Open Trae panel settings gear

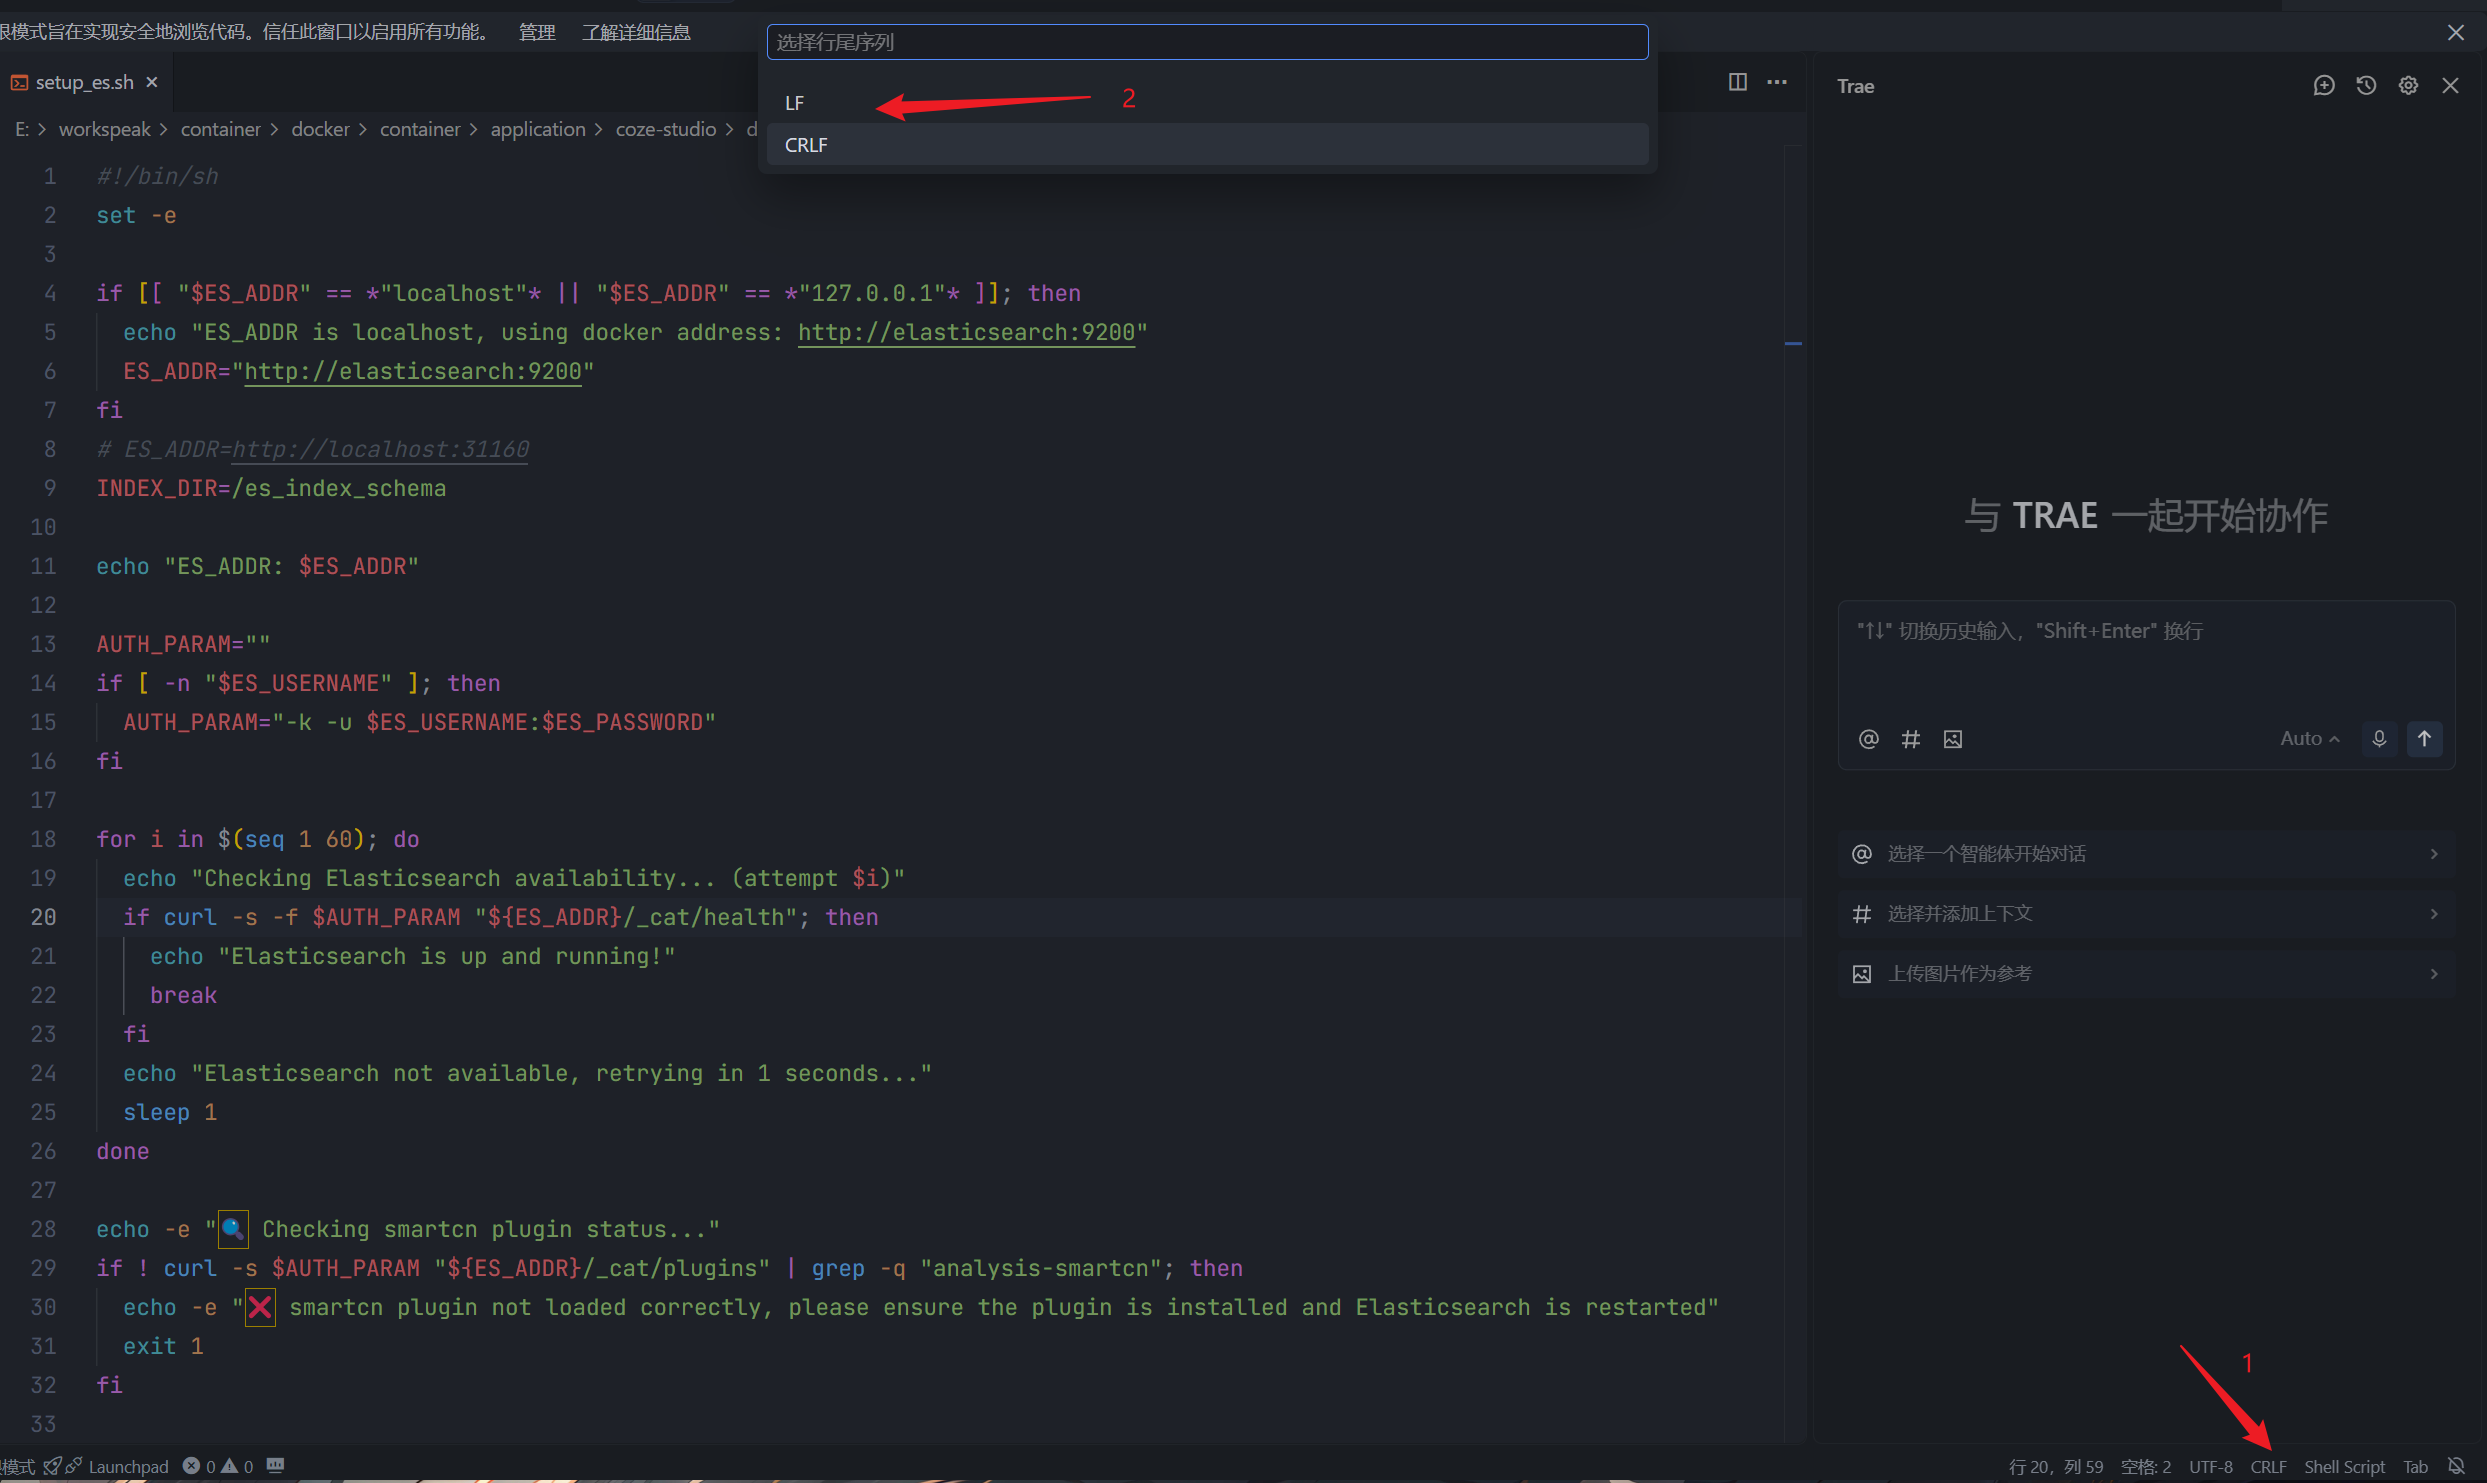click(2408, 86)
